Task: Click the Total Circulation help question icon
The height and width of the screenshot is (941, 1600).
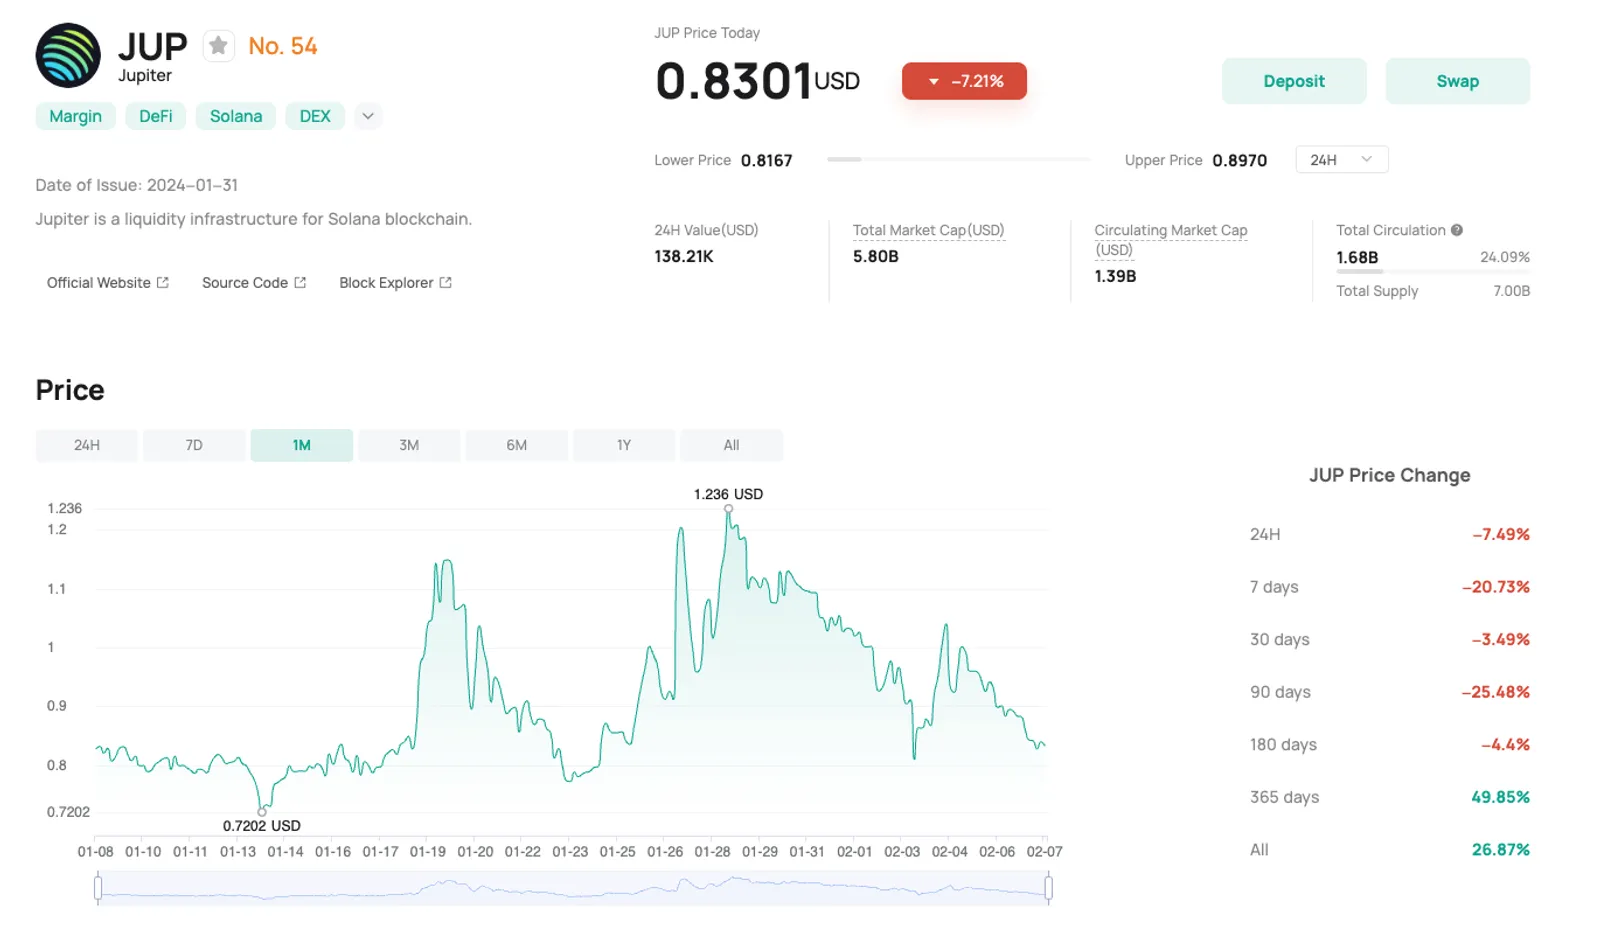Action: 1457,230
